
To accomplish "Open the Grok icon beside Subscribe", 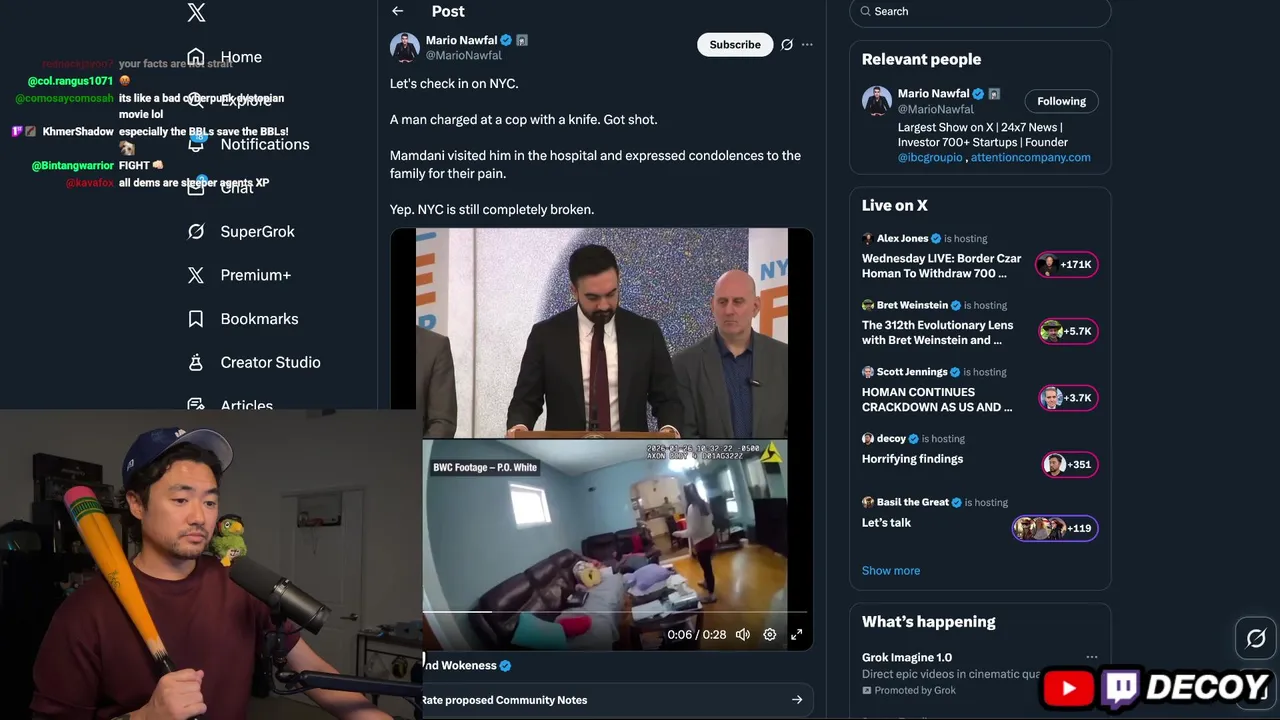I will tap(787, 45).
